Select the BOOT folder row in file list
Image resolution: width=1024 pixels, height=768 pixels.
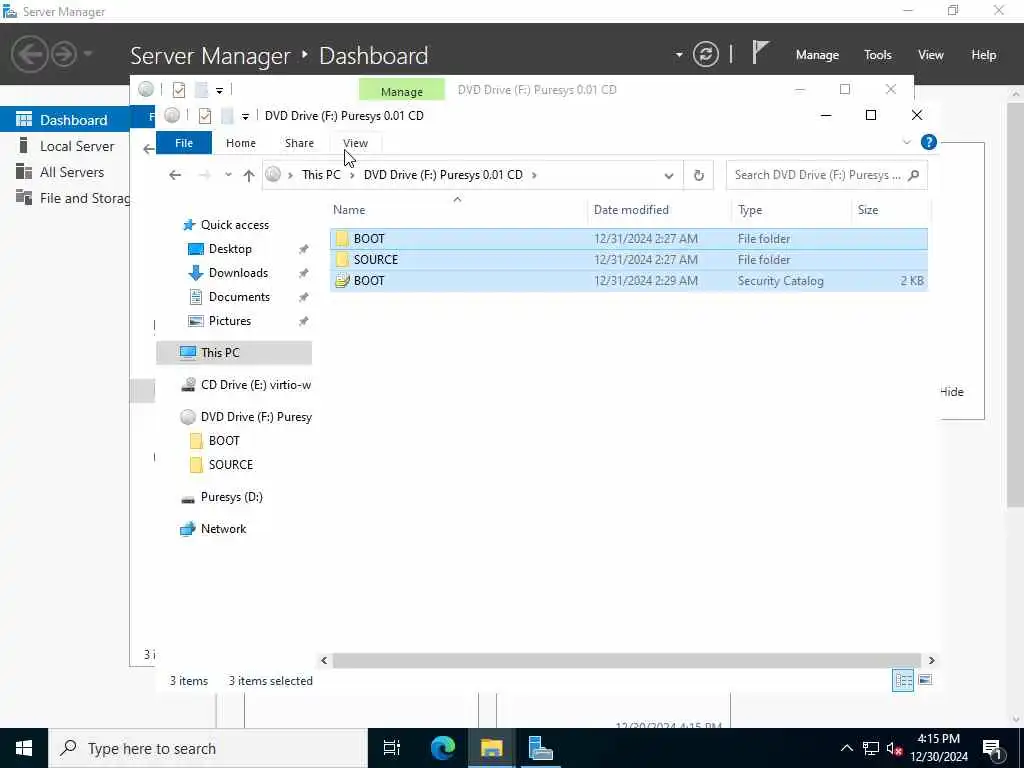[x=628, y=238]
